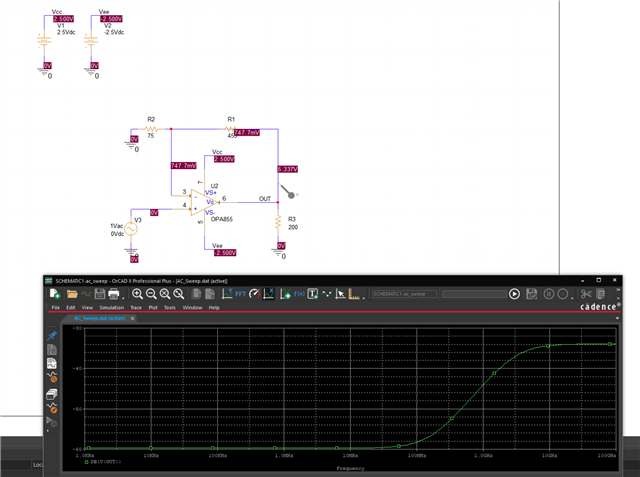Click the gray document icon in sidebar
The width and height of the screenshot is (640, 477).
52,350
